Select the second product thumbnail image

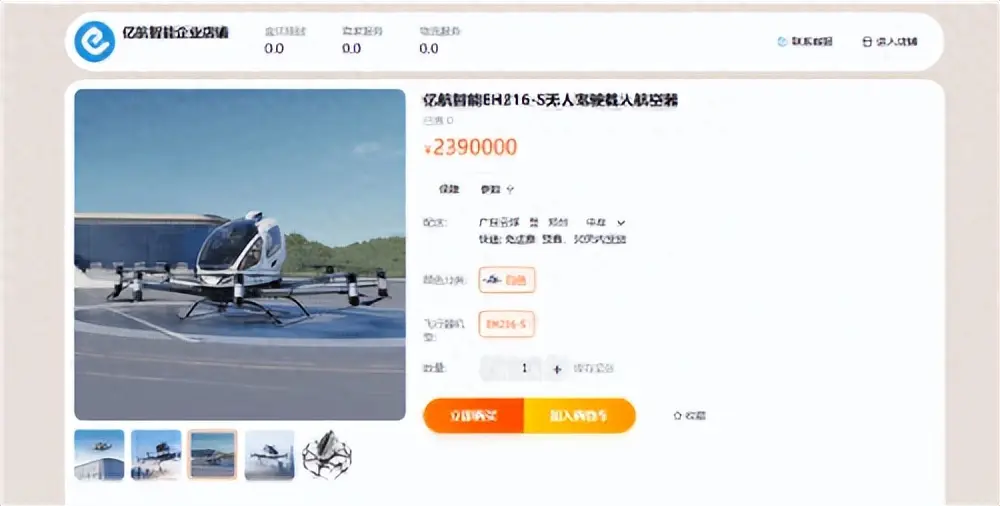[x=156, y=454]
